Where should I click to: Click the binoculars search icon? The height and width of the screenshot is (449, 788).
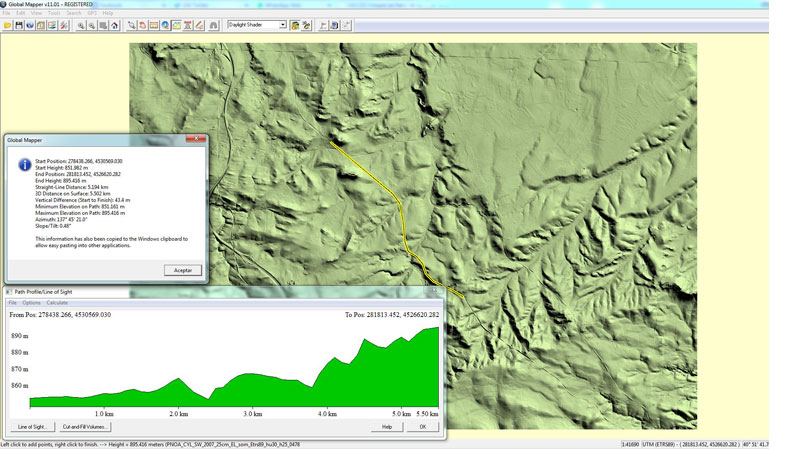pyautogui.click(x=213, y=25)
